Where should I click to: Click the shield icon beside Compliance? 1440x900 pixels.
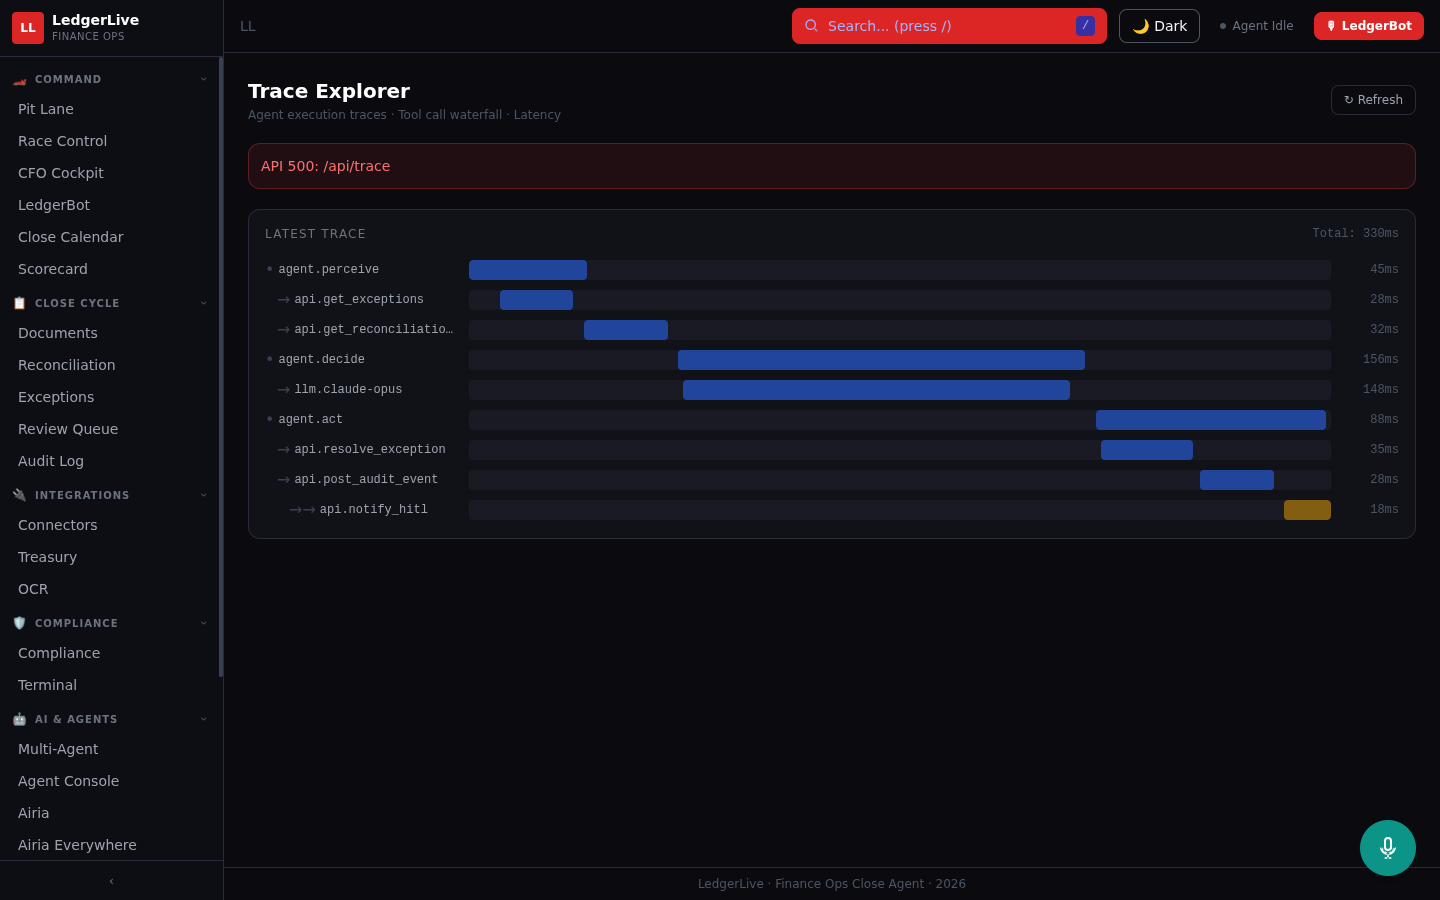coord(20,623)
